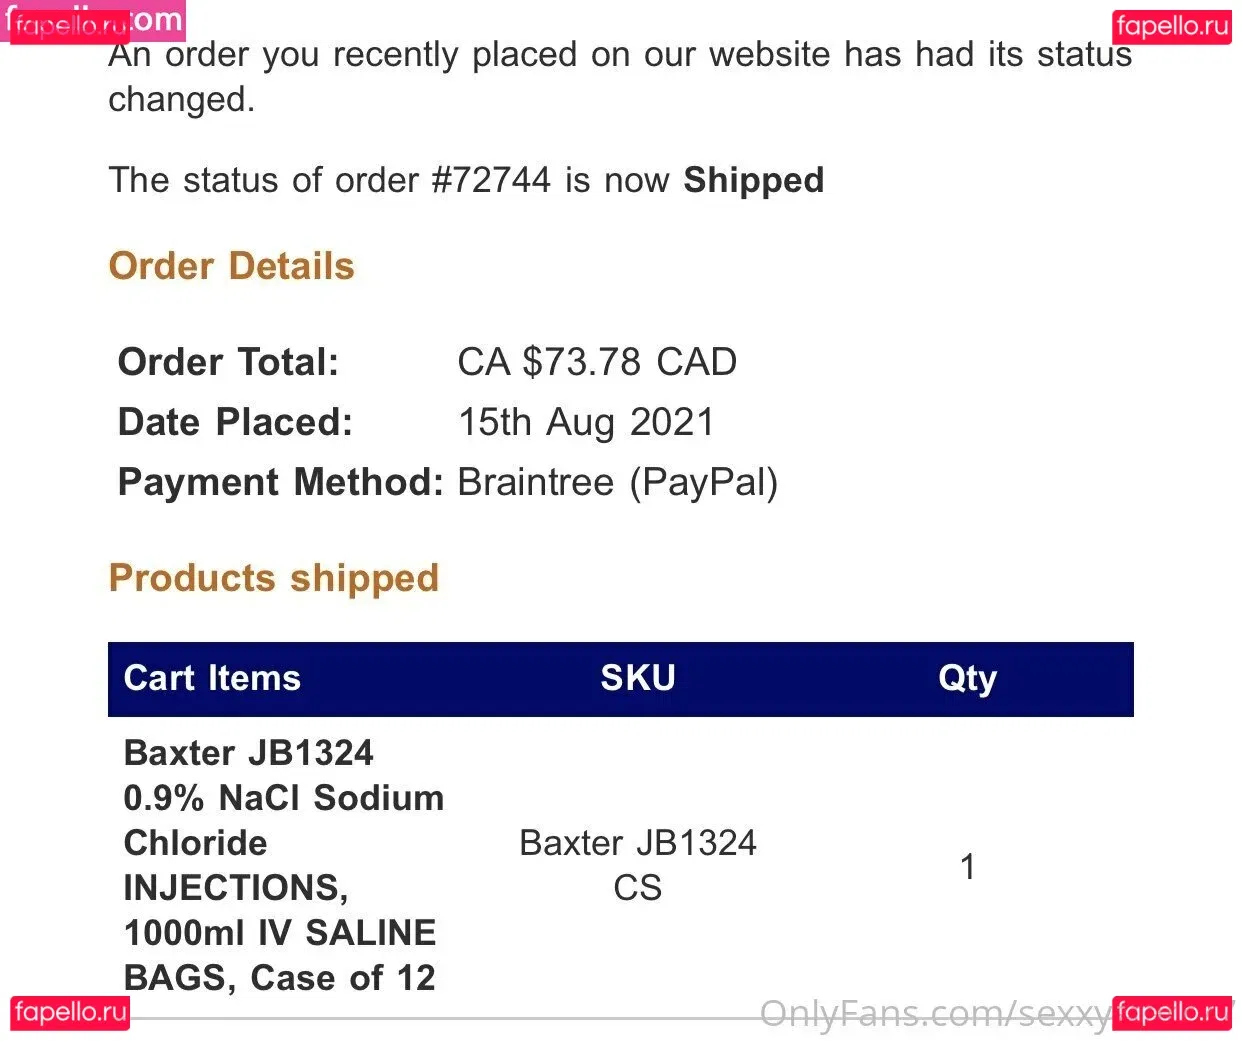Viewport: 1242px width, 1041px height.
Task: Click the bold Shipped status text
Action: (x=753, y=180)
